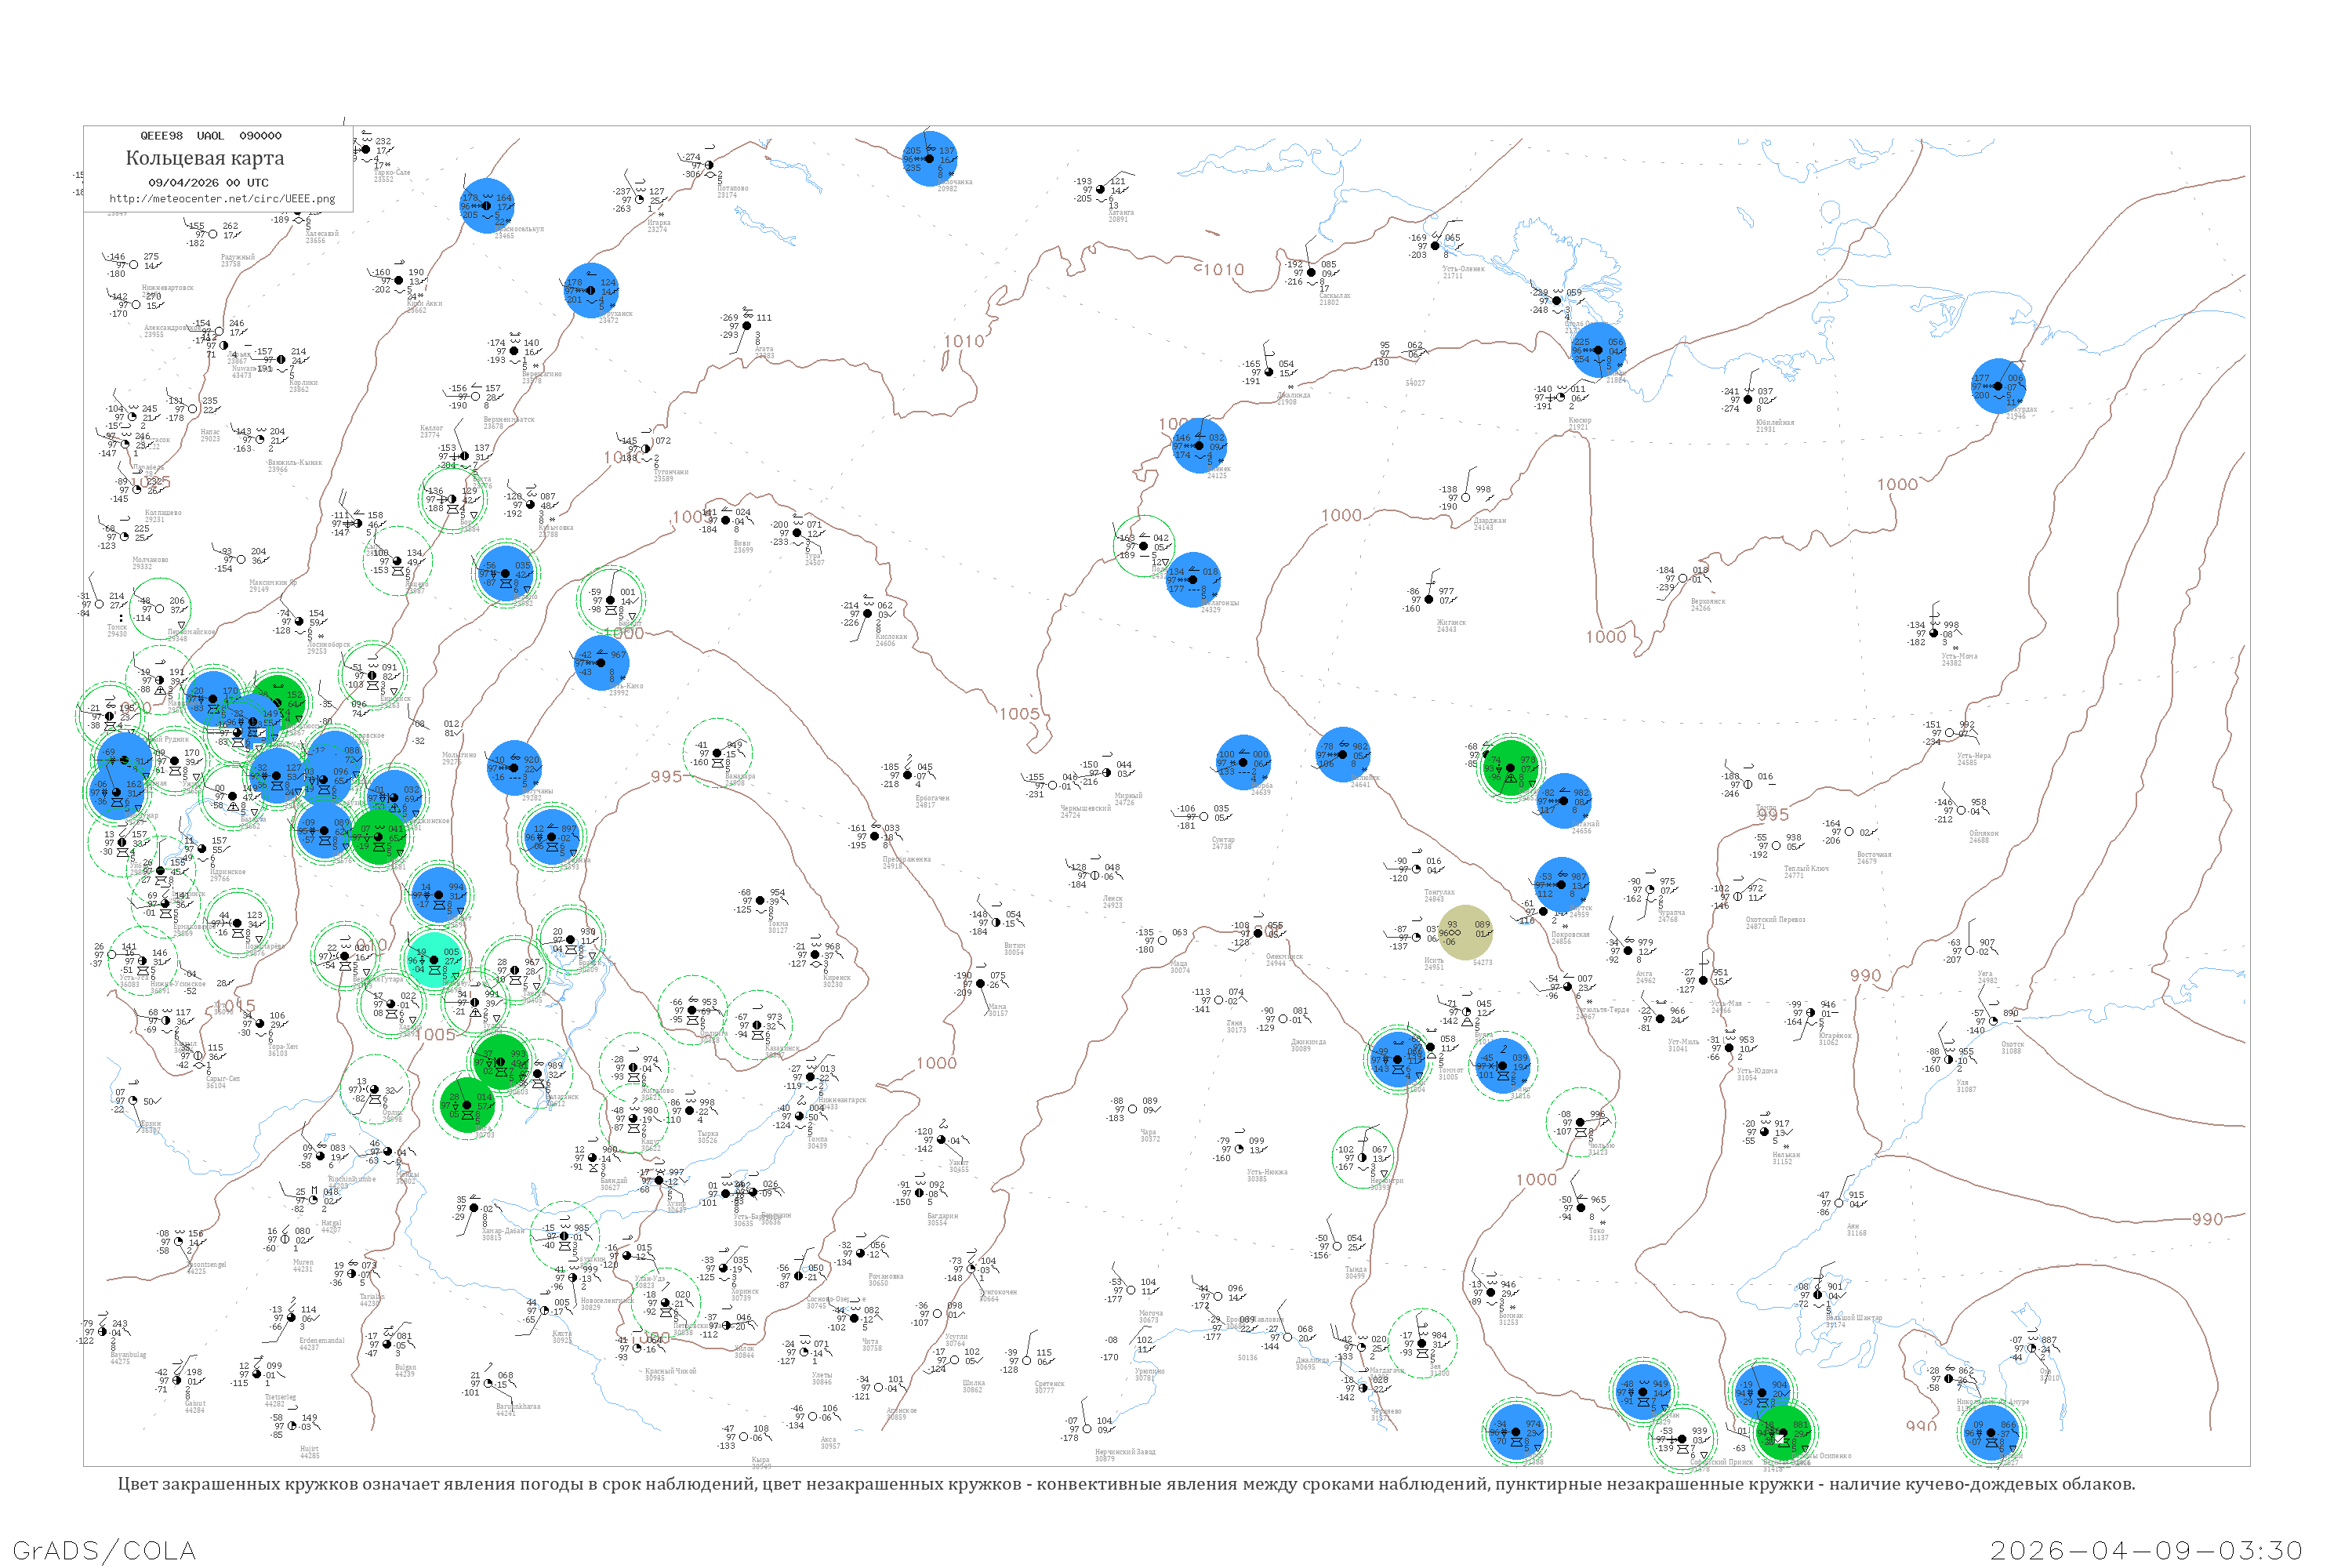Click green circle near Сангар station
This screenshot has height=1568, width=2352.
pos(1510,768)
